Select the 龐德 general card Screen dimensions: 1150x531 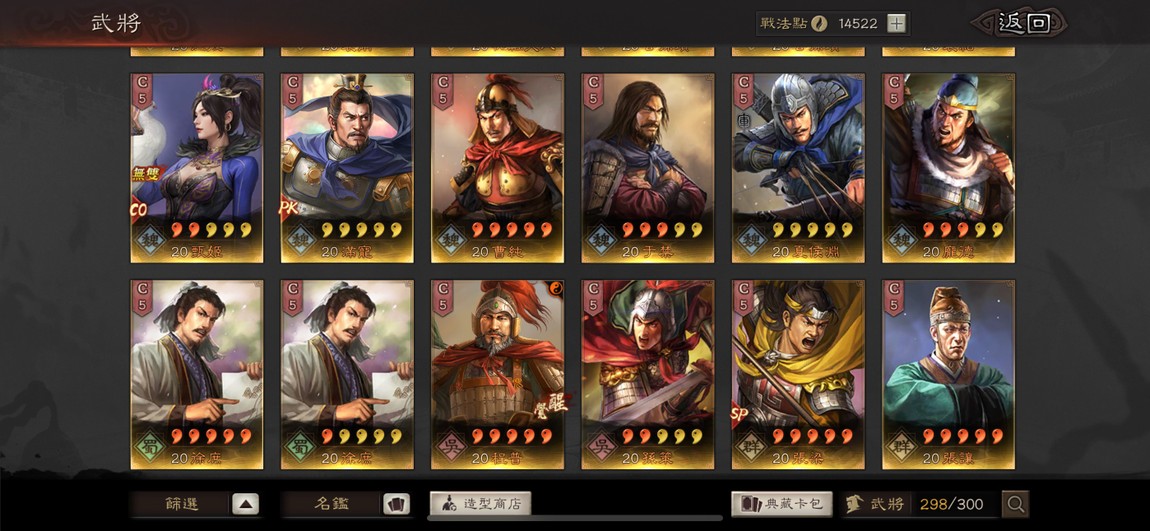948,168
